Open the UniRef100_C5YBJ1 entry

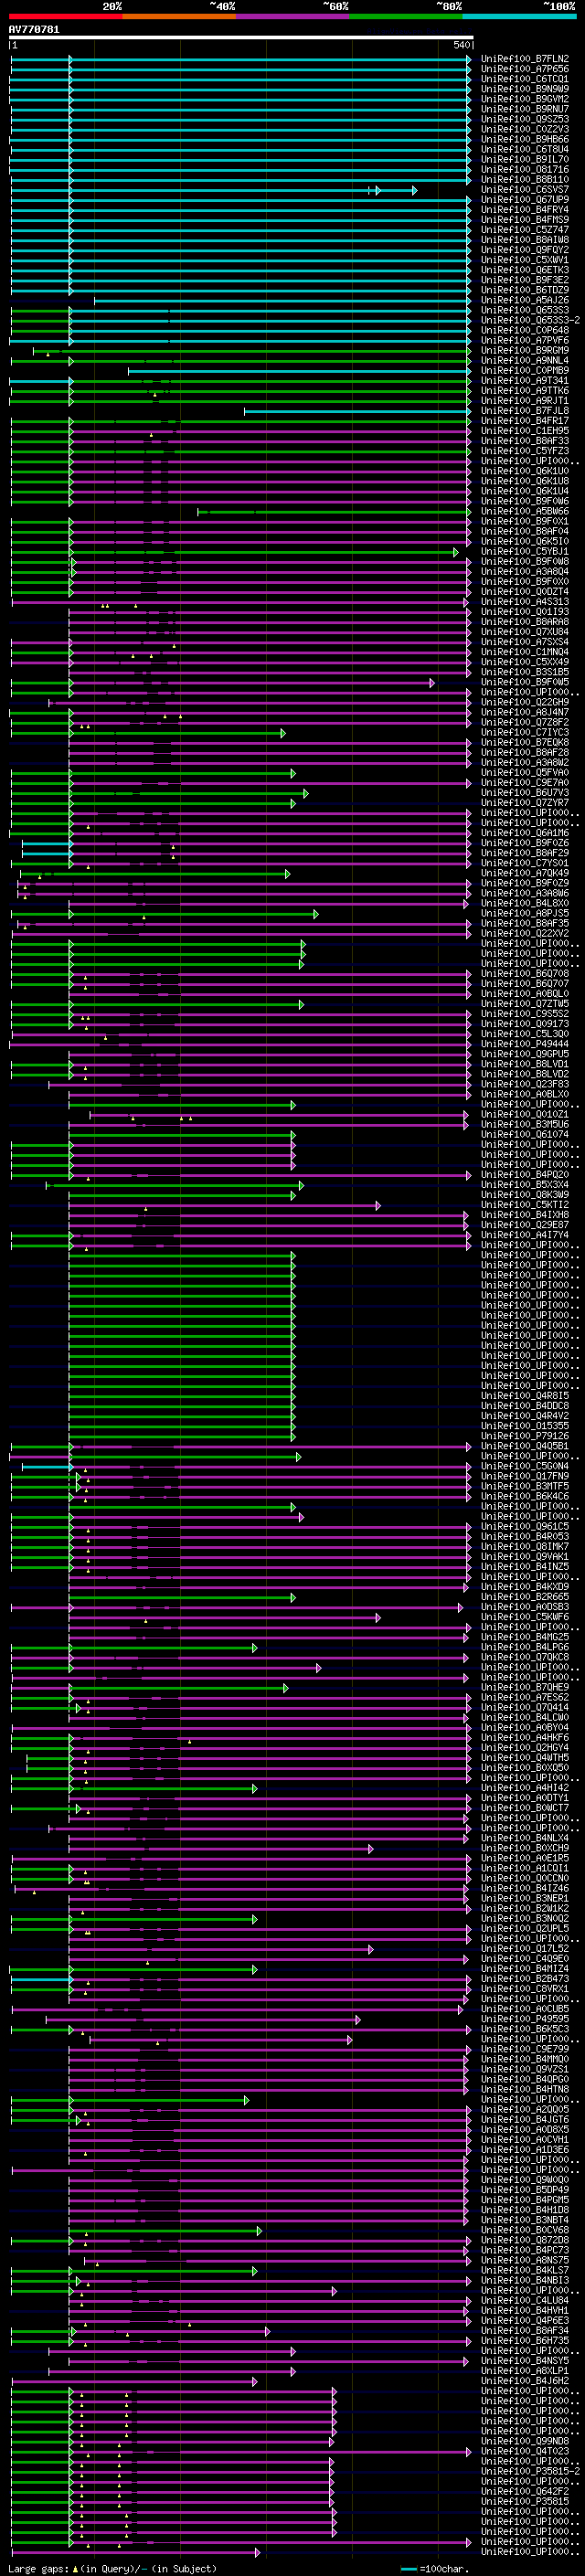524,552
